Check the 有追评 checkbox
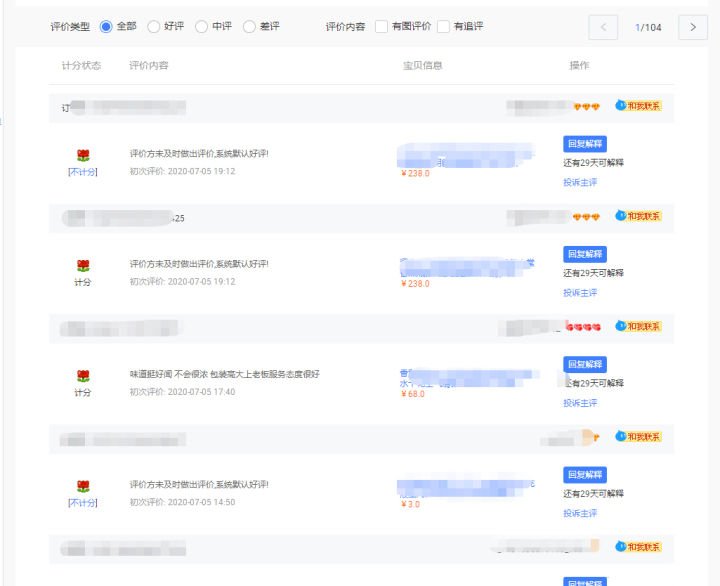720x586 pixels. (443, 27)
